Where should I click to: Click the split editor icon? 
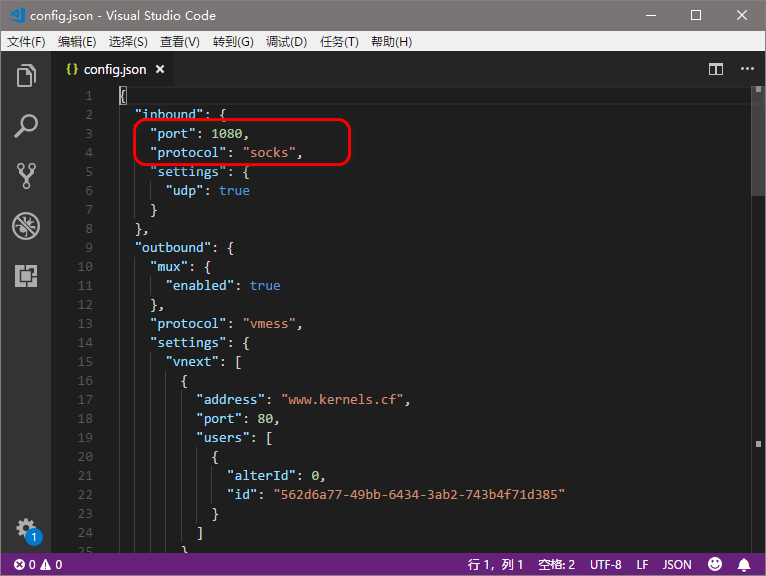point(716,69)
